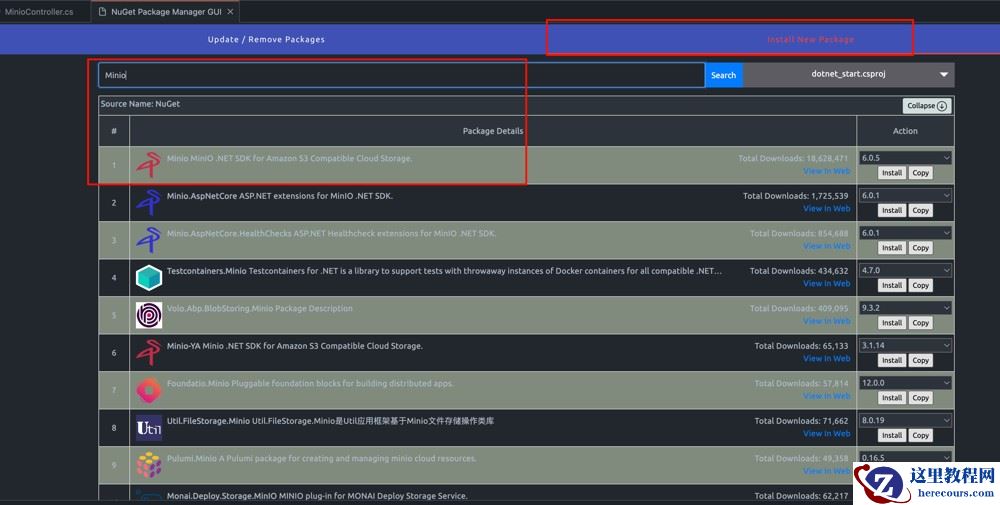Install the Minio.AspNetCore package
Image resolution: width=1000 pixels, height=505 pixels.
[x=892, y=210]
